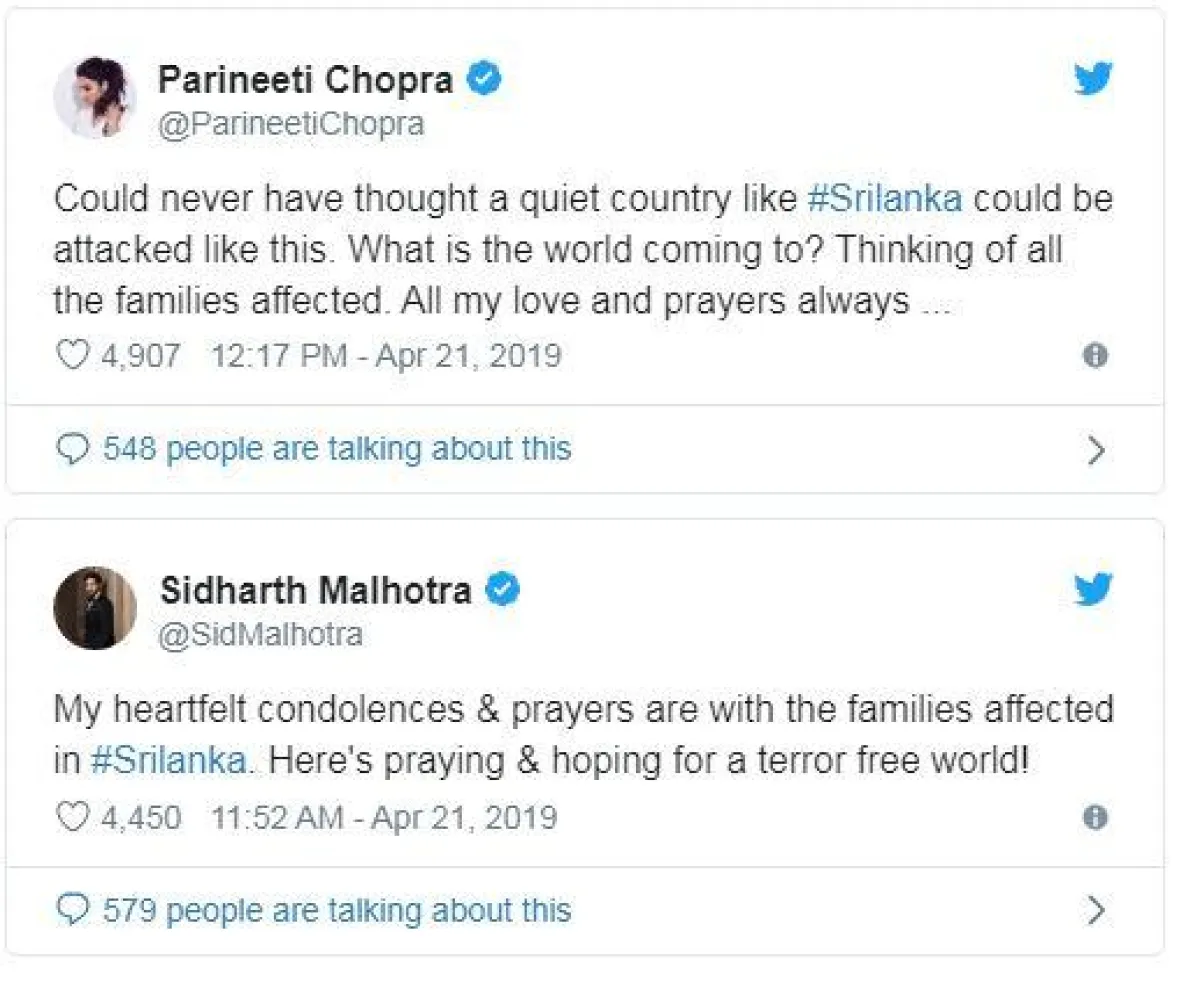
Task: Click reply bubble icon beside 548 people
Action: pyautogui.click(x=71, y=449)
